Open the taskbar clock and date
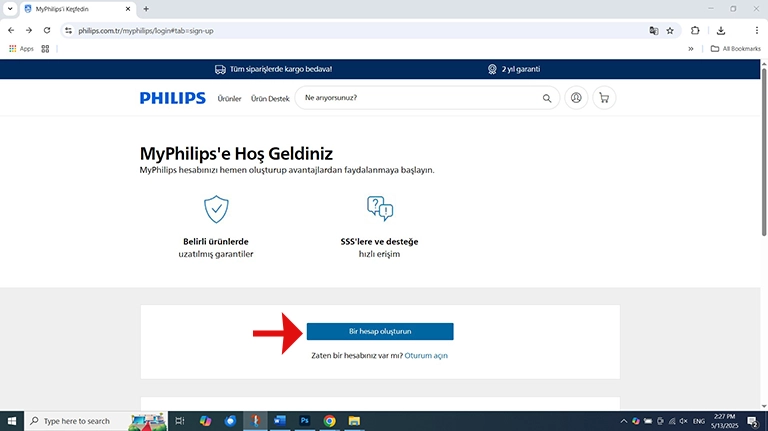 (x=724, y=421)
